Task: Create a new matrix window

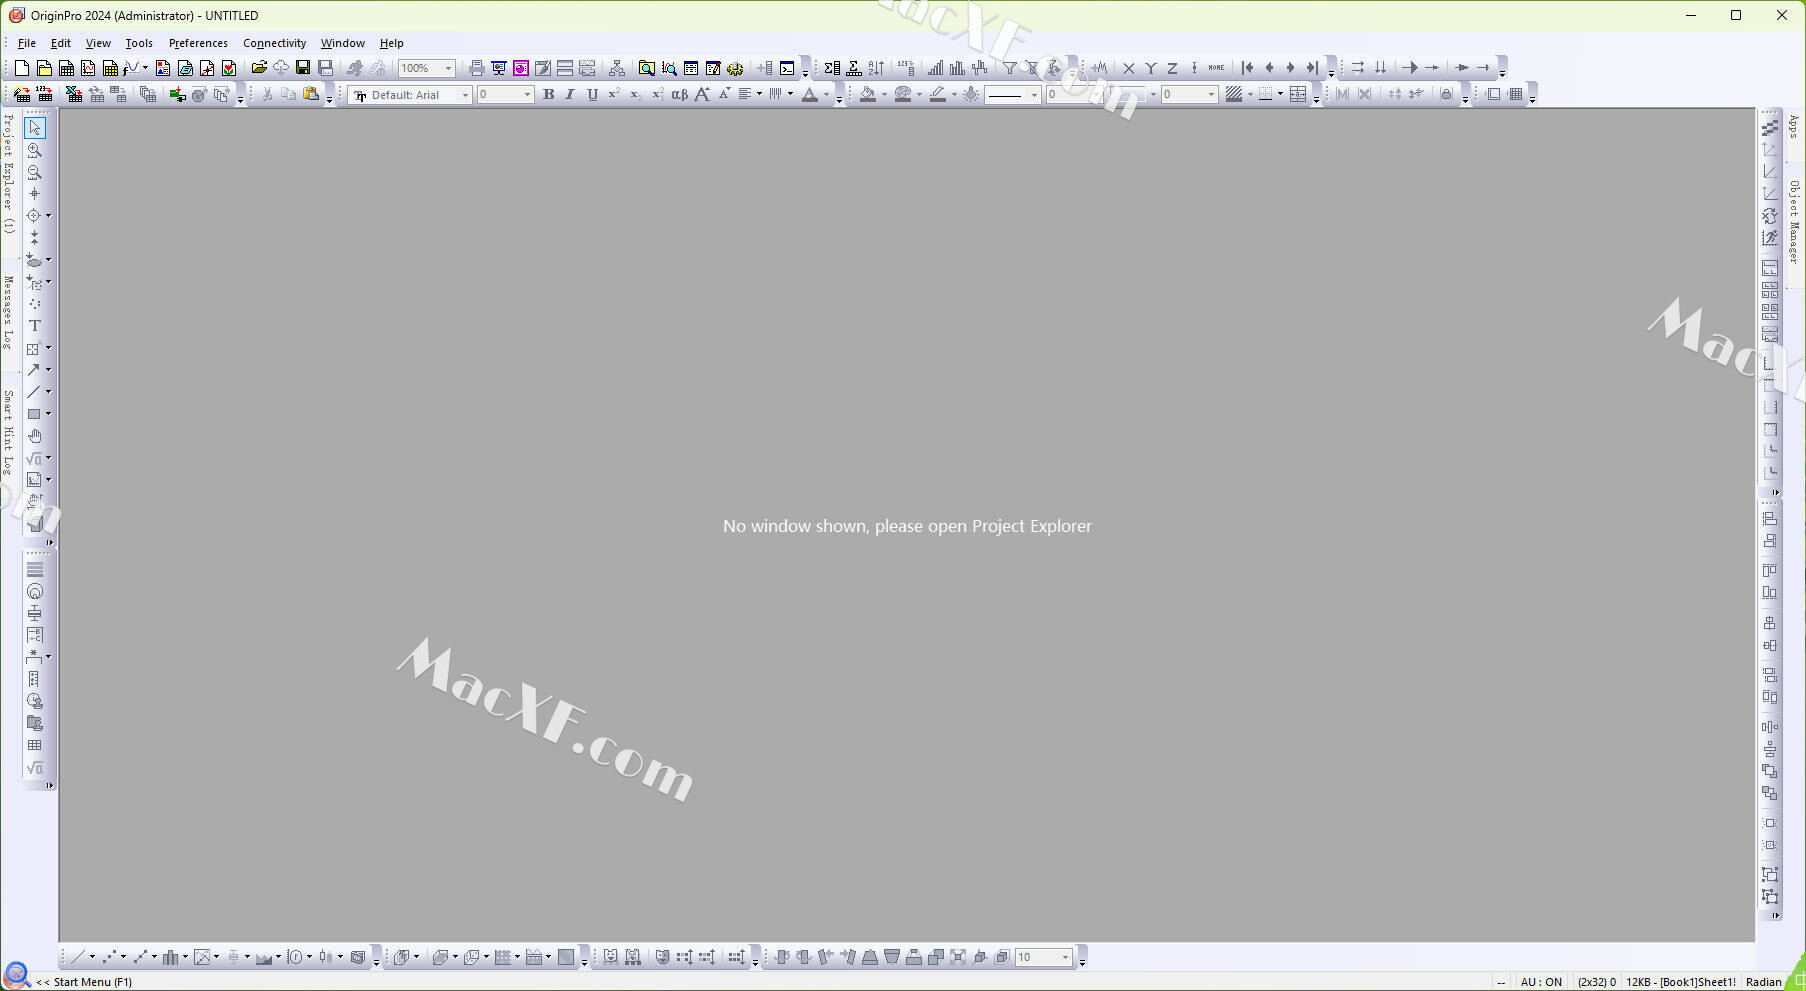Action: 110,68
